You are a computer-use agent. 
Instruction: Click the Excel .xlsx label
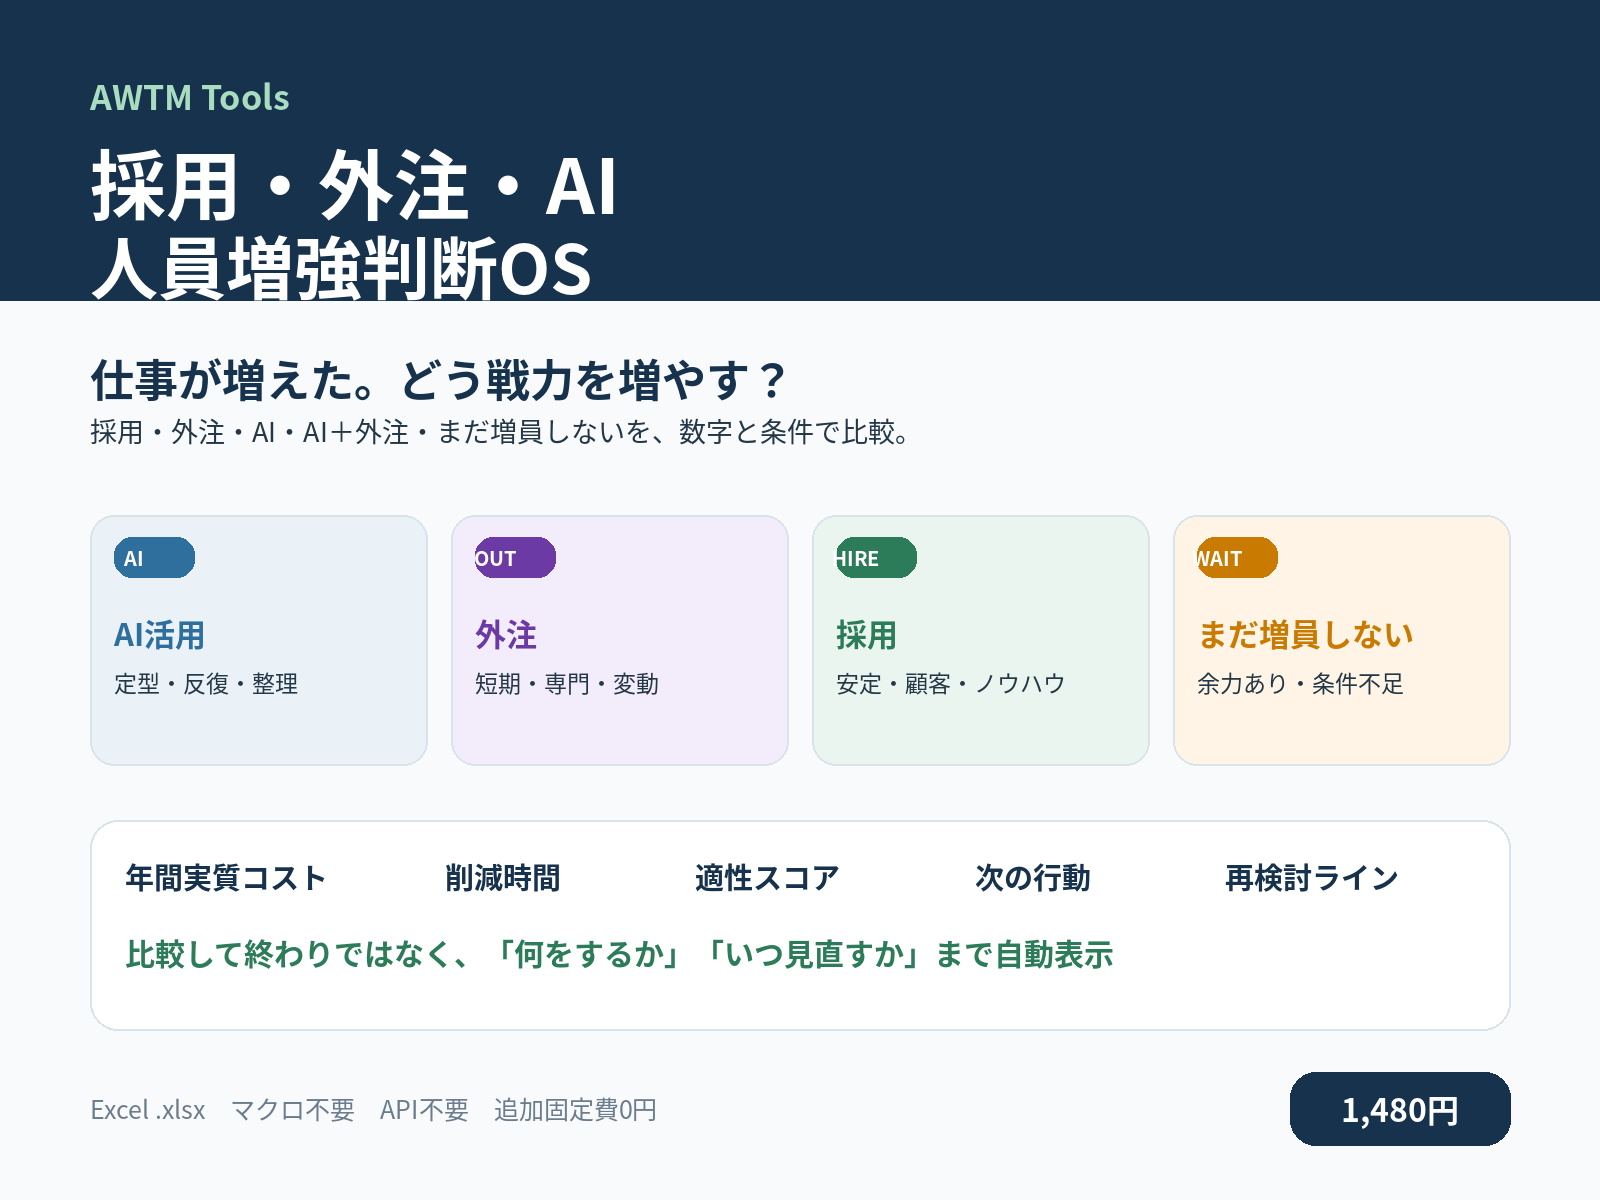tap(148, 1110)
